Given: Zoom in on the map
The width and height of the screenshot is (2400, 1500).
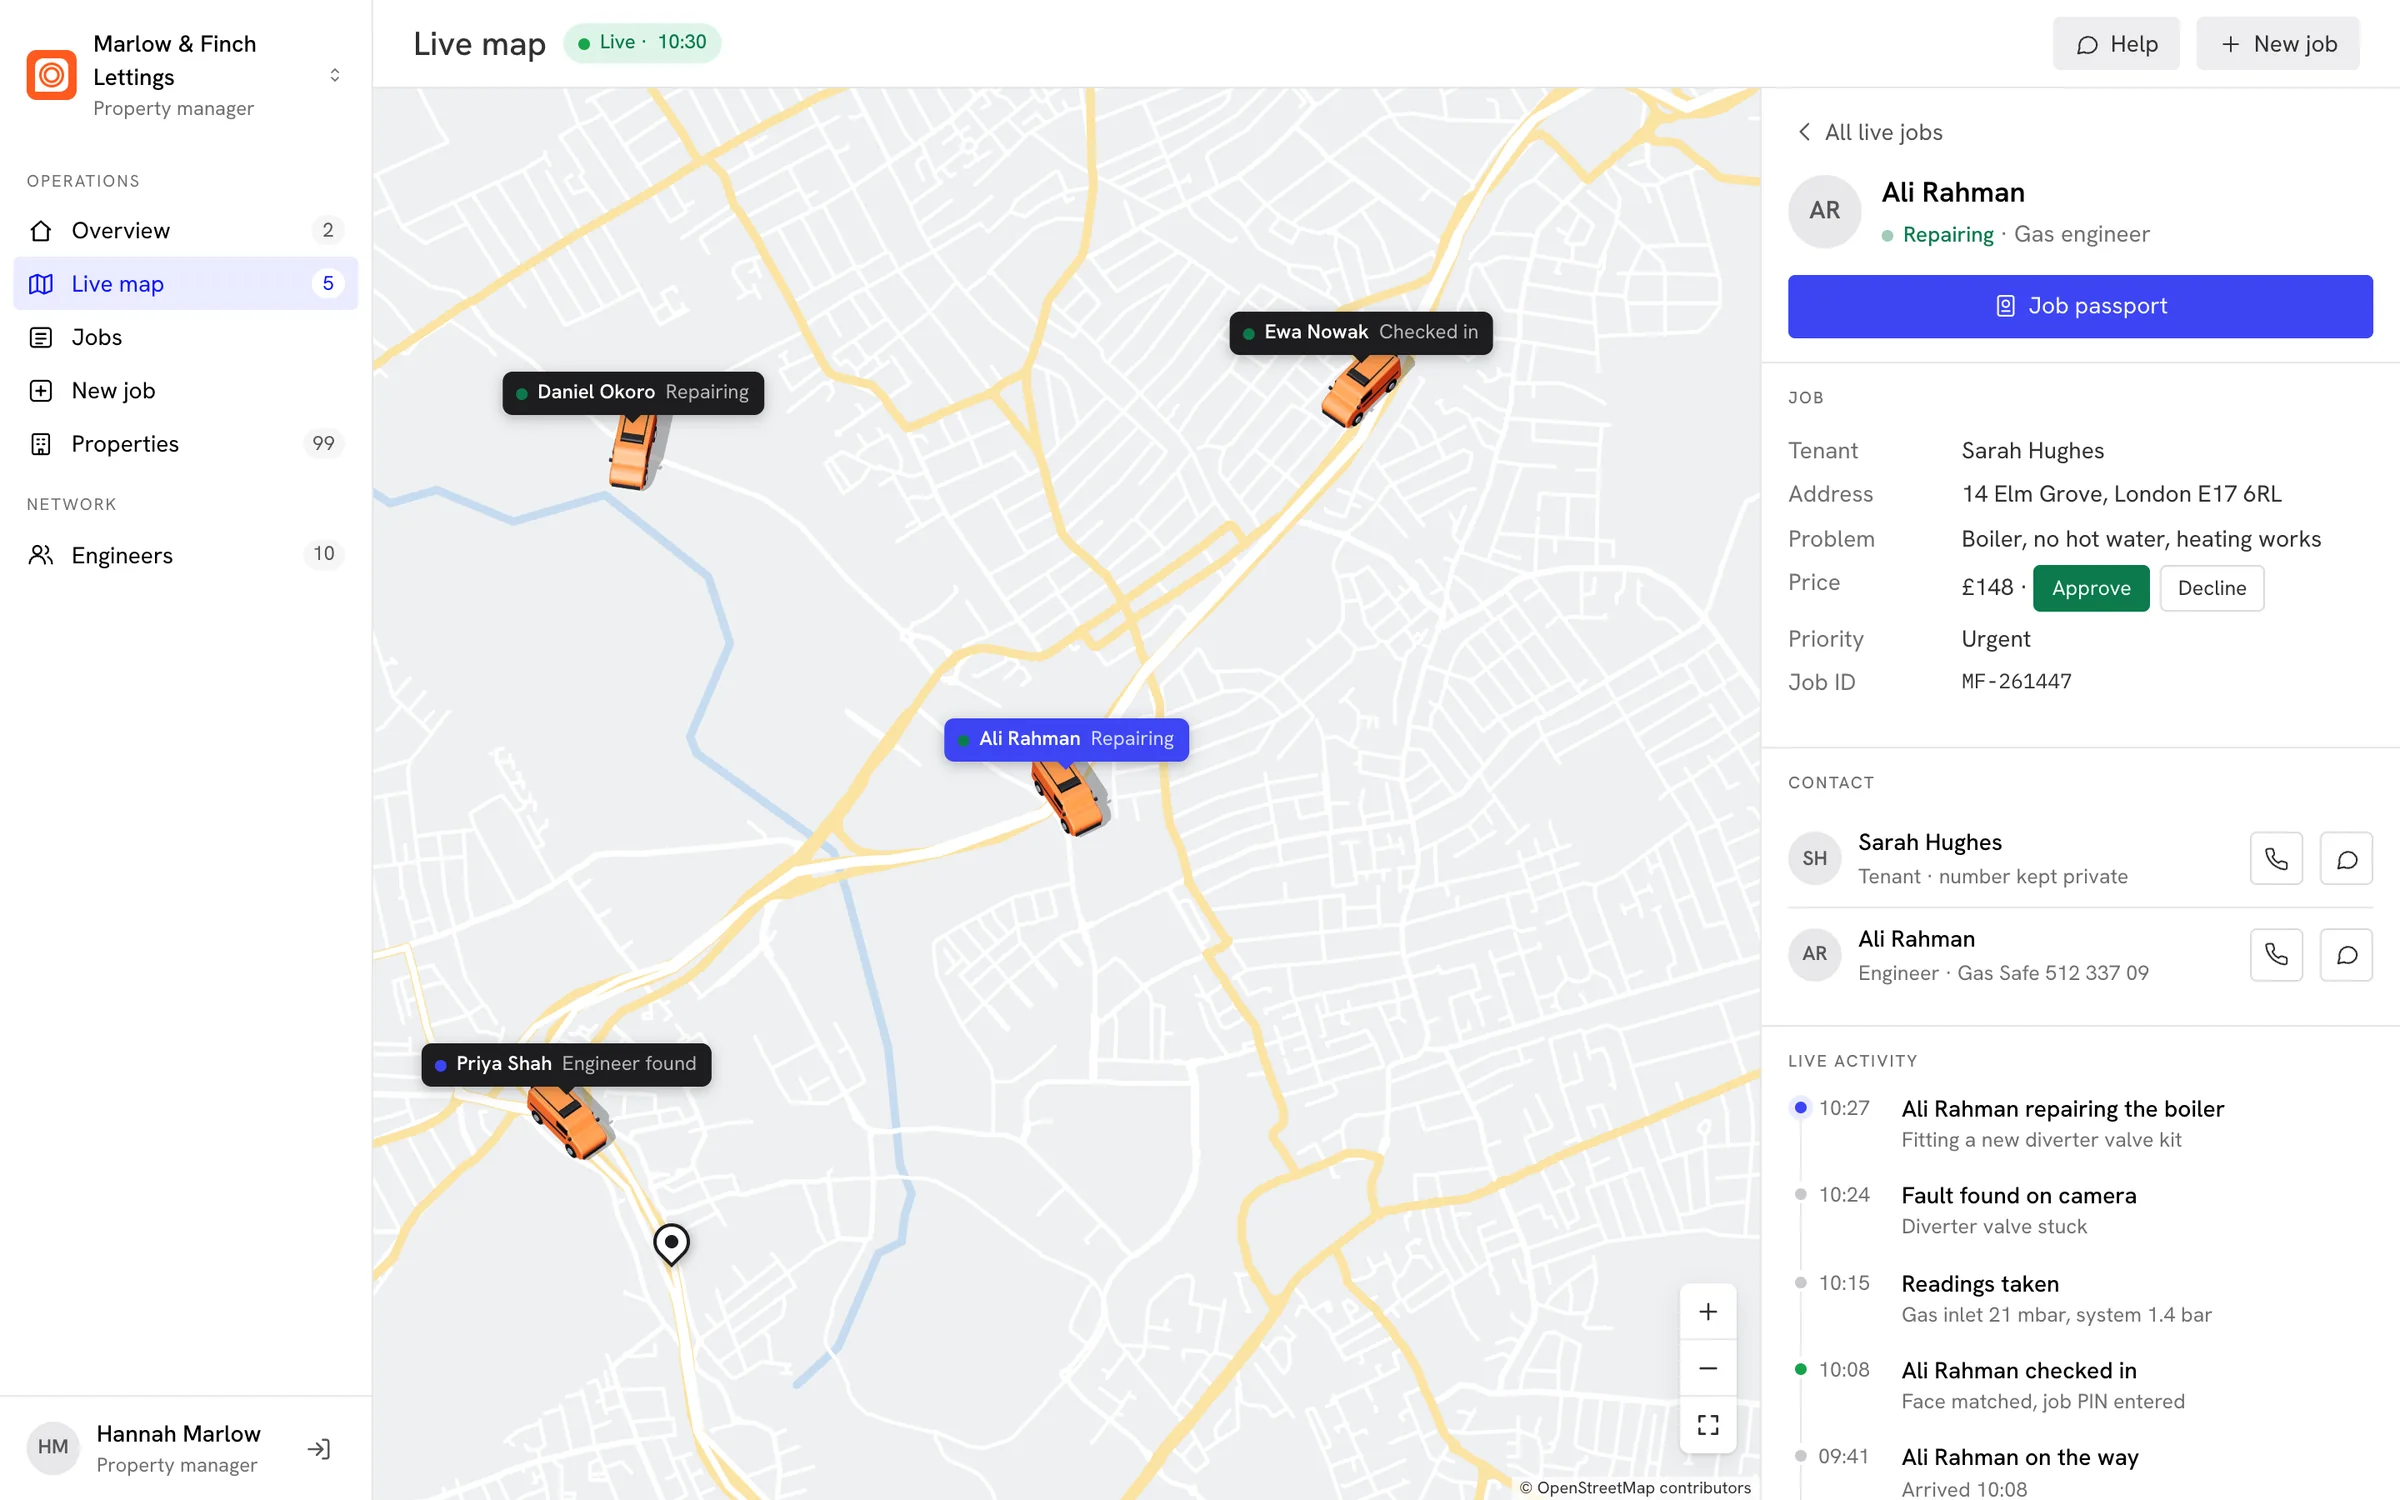Looking at the screenshot, I should click(1708, 1312).
